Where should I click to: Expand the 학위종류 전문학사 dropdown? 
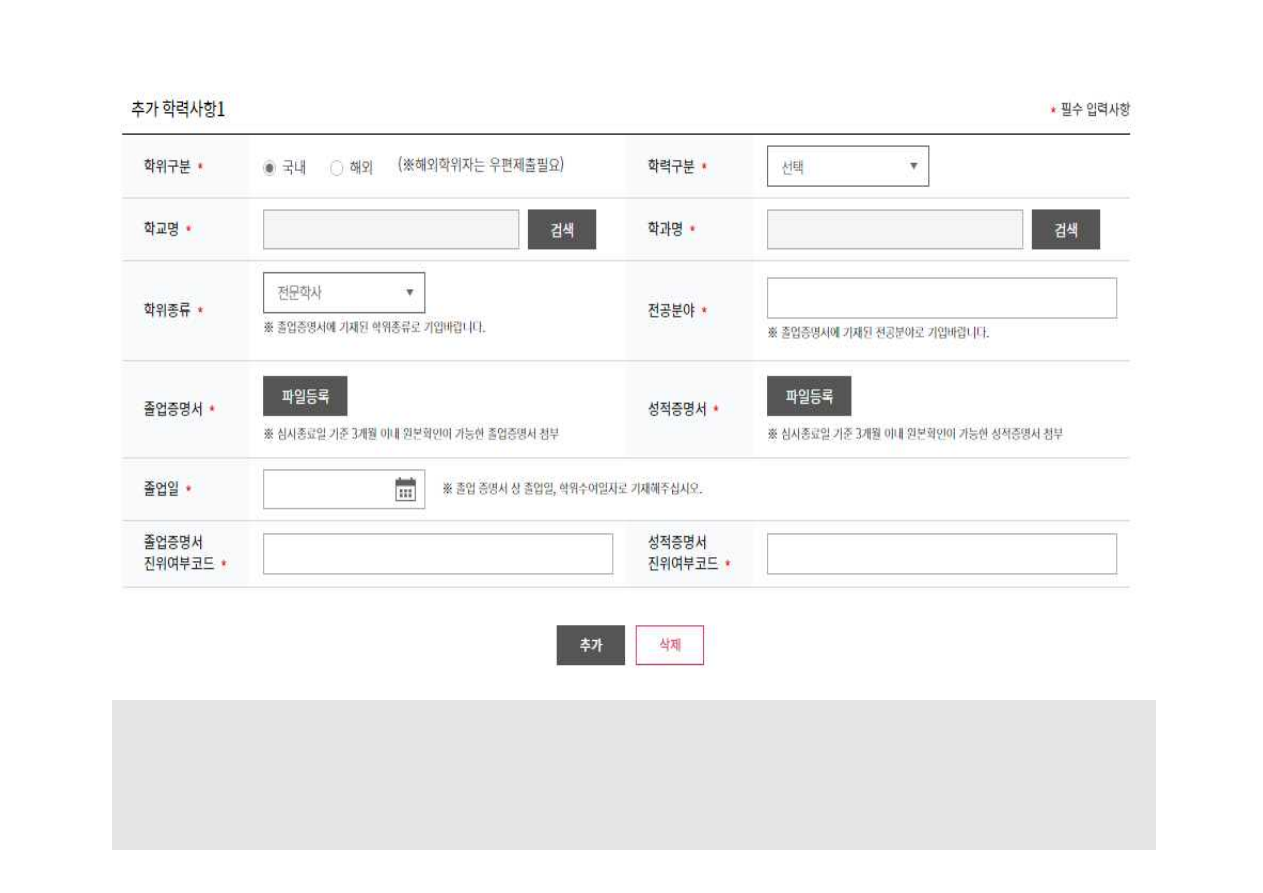(343, 293)
